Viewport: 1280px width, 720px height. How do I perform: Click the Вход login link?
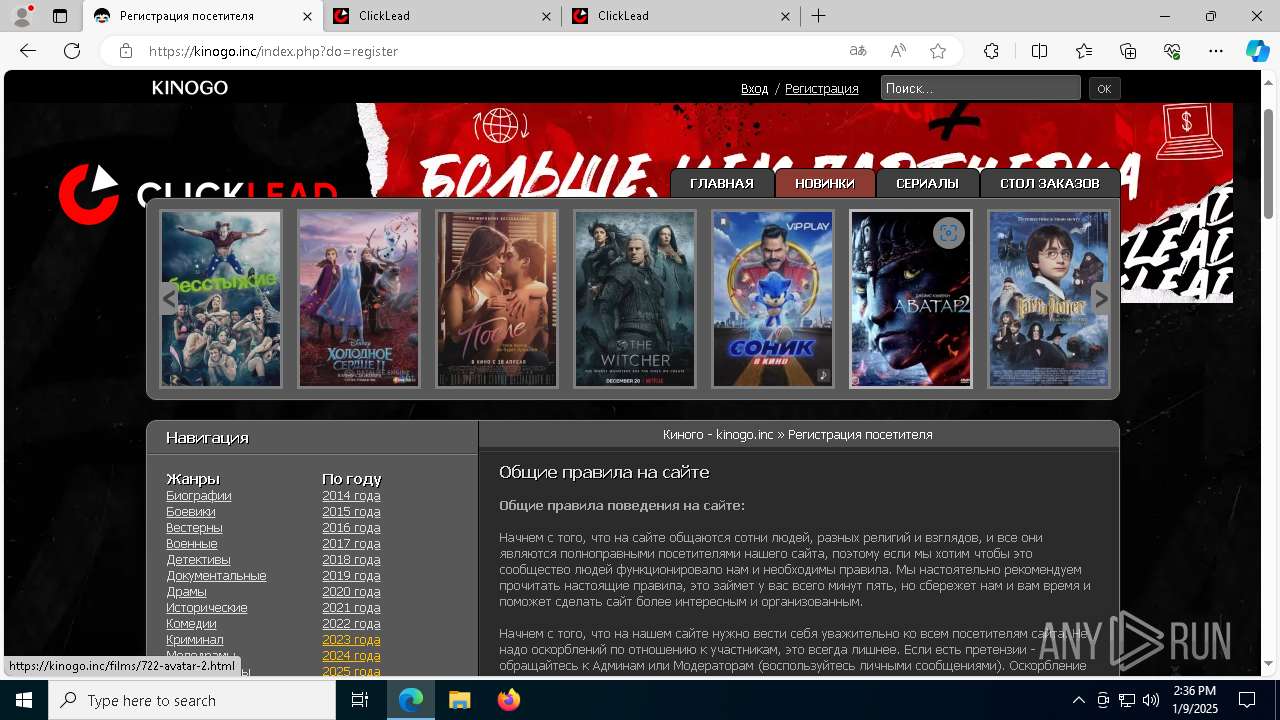click(754, 88)
